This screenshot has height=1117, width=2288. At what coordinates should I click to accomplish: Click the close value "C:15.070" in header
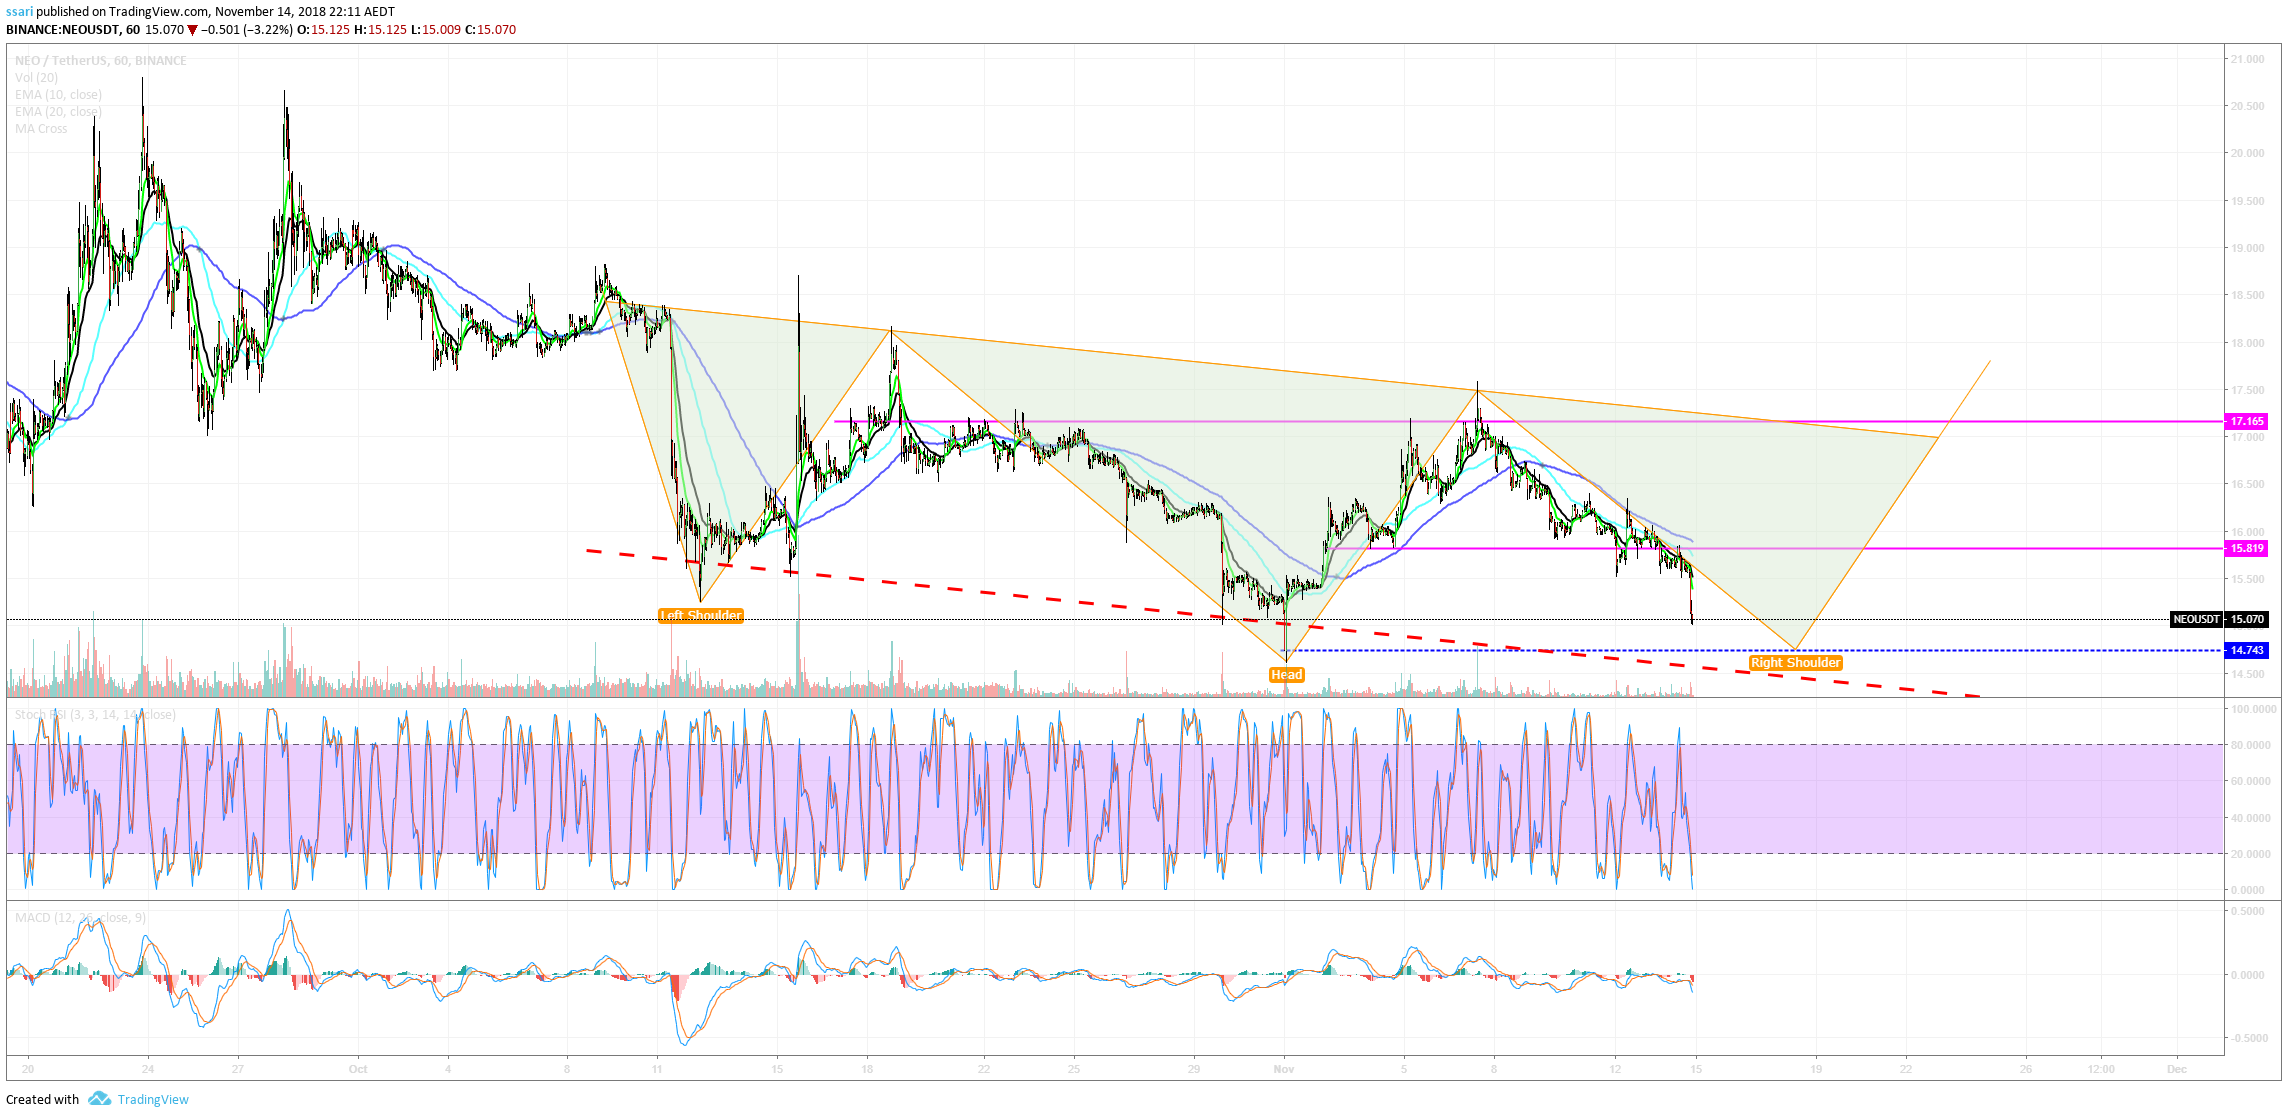pyautogui.click(x=491, y=30)
